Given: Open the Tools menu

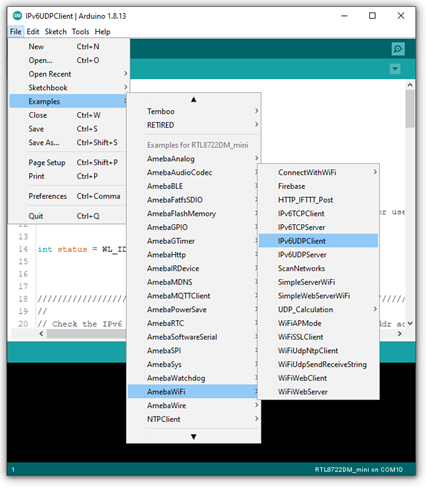Looking at the screenshot, I should pyautogui.click(x=81, y=32).
